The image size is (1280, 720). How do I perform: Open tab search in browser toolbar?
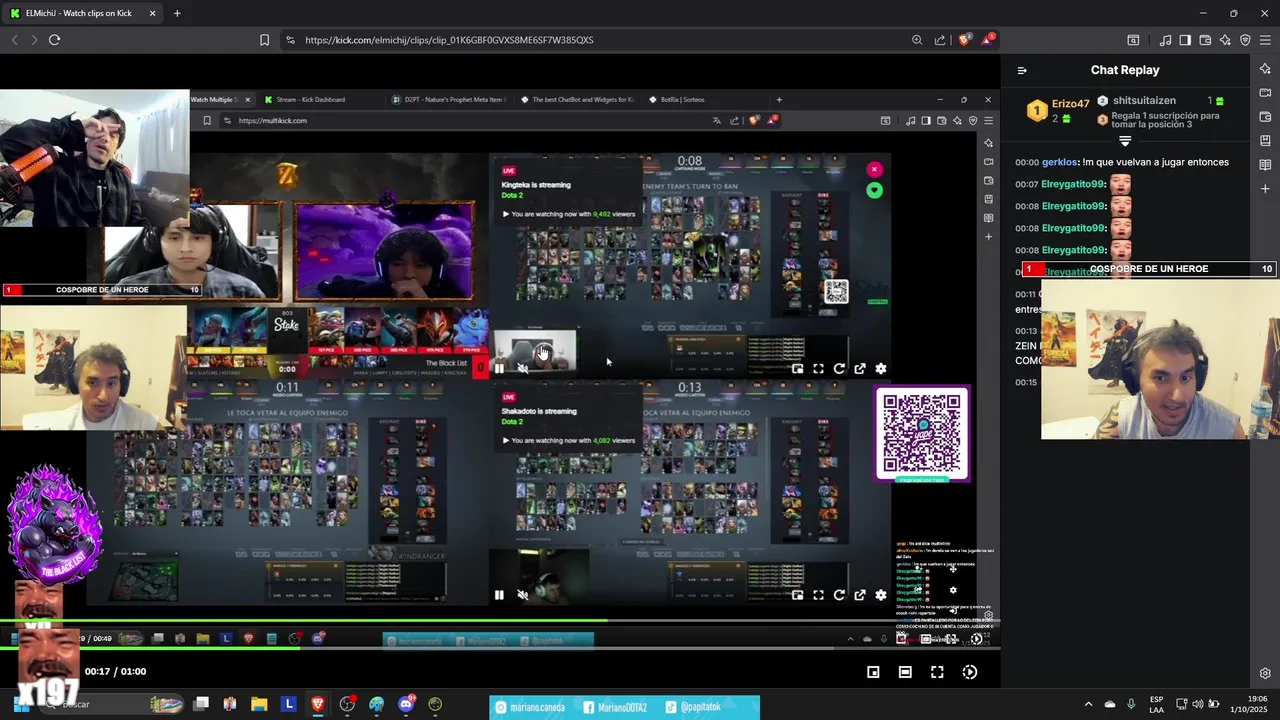pos(1133,40)
